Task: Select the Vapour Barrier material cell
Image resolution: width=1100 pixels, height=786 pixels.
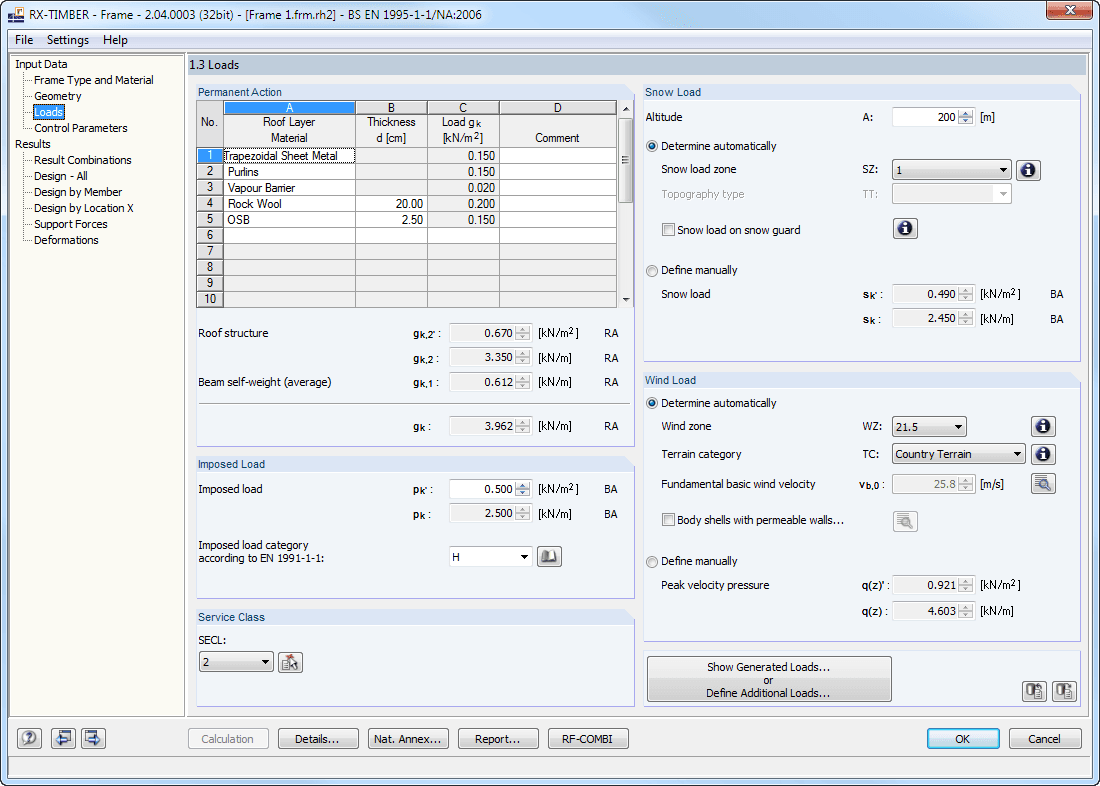Action: tap(289, 188)
